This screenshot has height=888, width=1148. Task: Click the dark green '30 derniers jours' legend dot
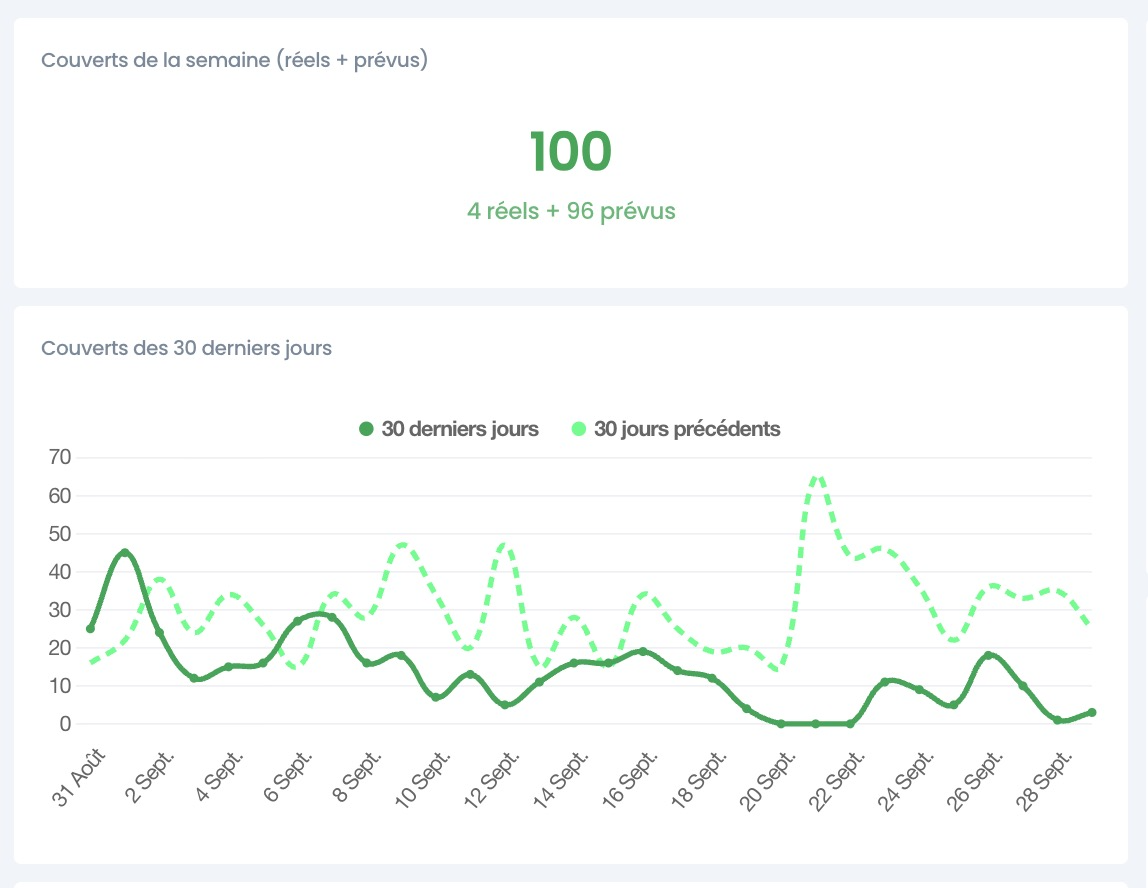[x=366, y=429]
